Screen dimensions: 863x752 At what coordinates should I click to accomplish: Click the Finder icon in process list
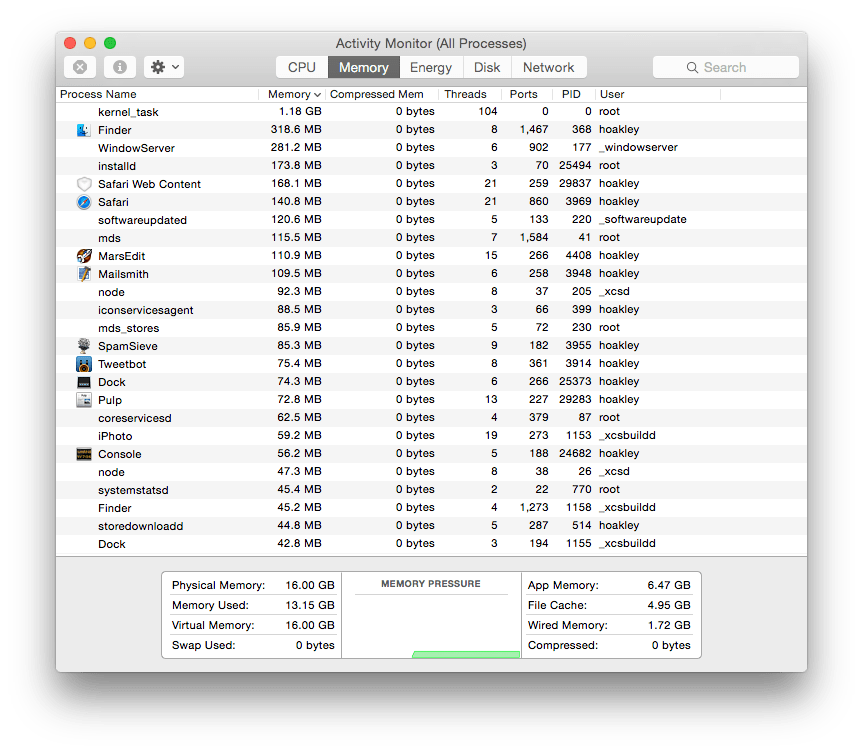[84, 130]
